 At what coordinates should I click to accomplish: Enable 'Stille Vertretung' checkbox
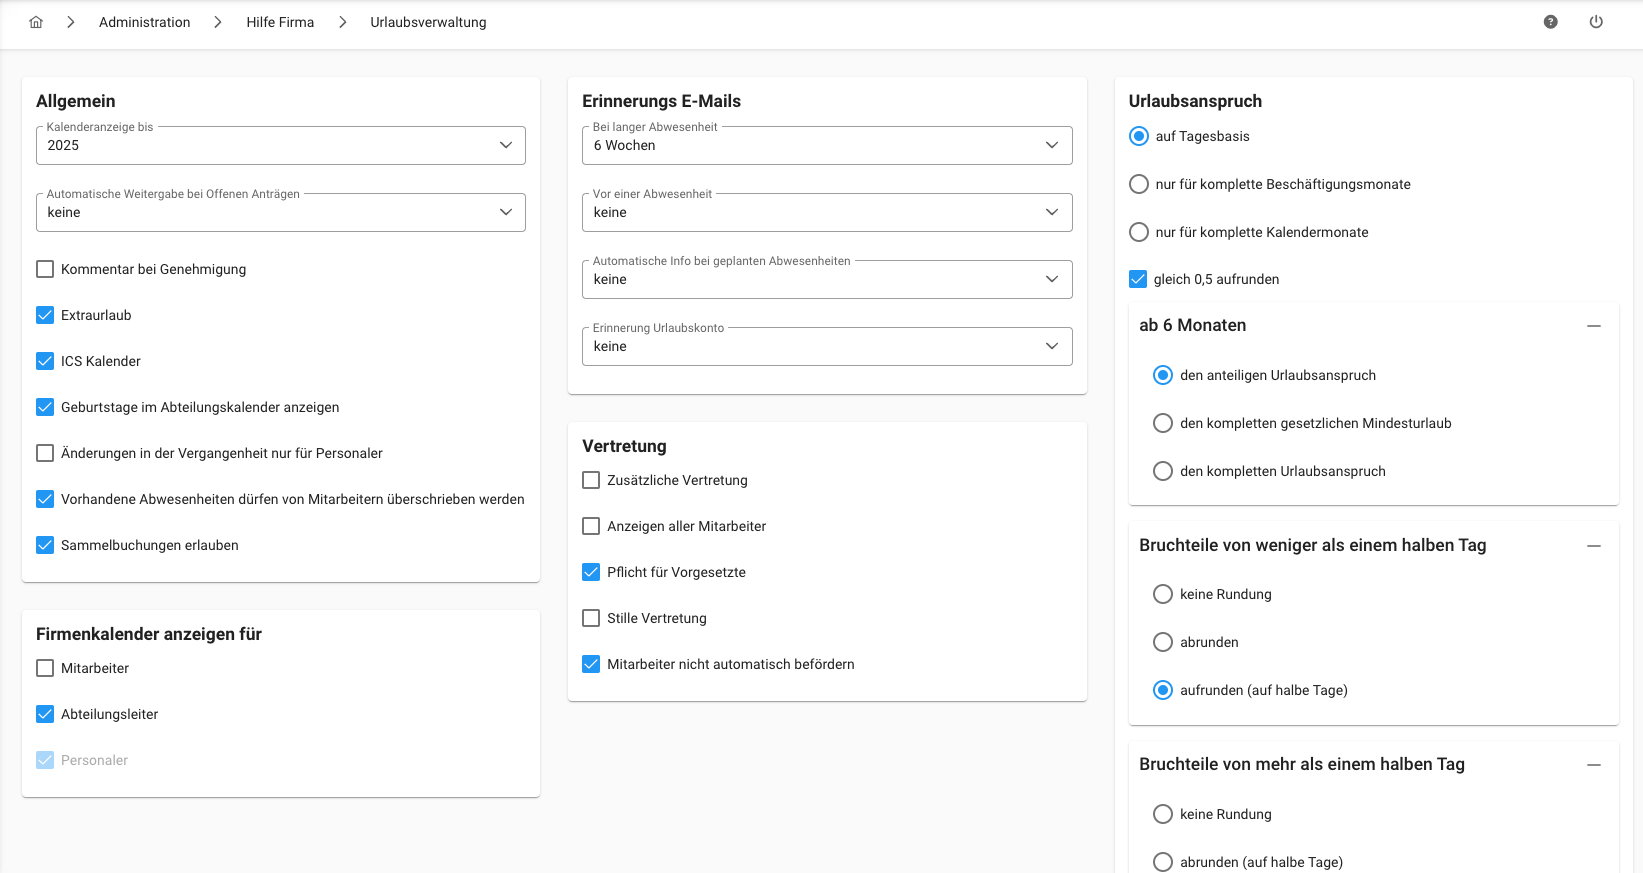591,618
